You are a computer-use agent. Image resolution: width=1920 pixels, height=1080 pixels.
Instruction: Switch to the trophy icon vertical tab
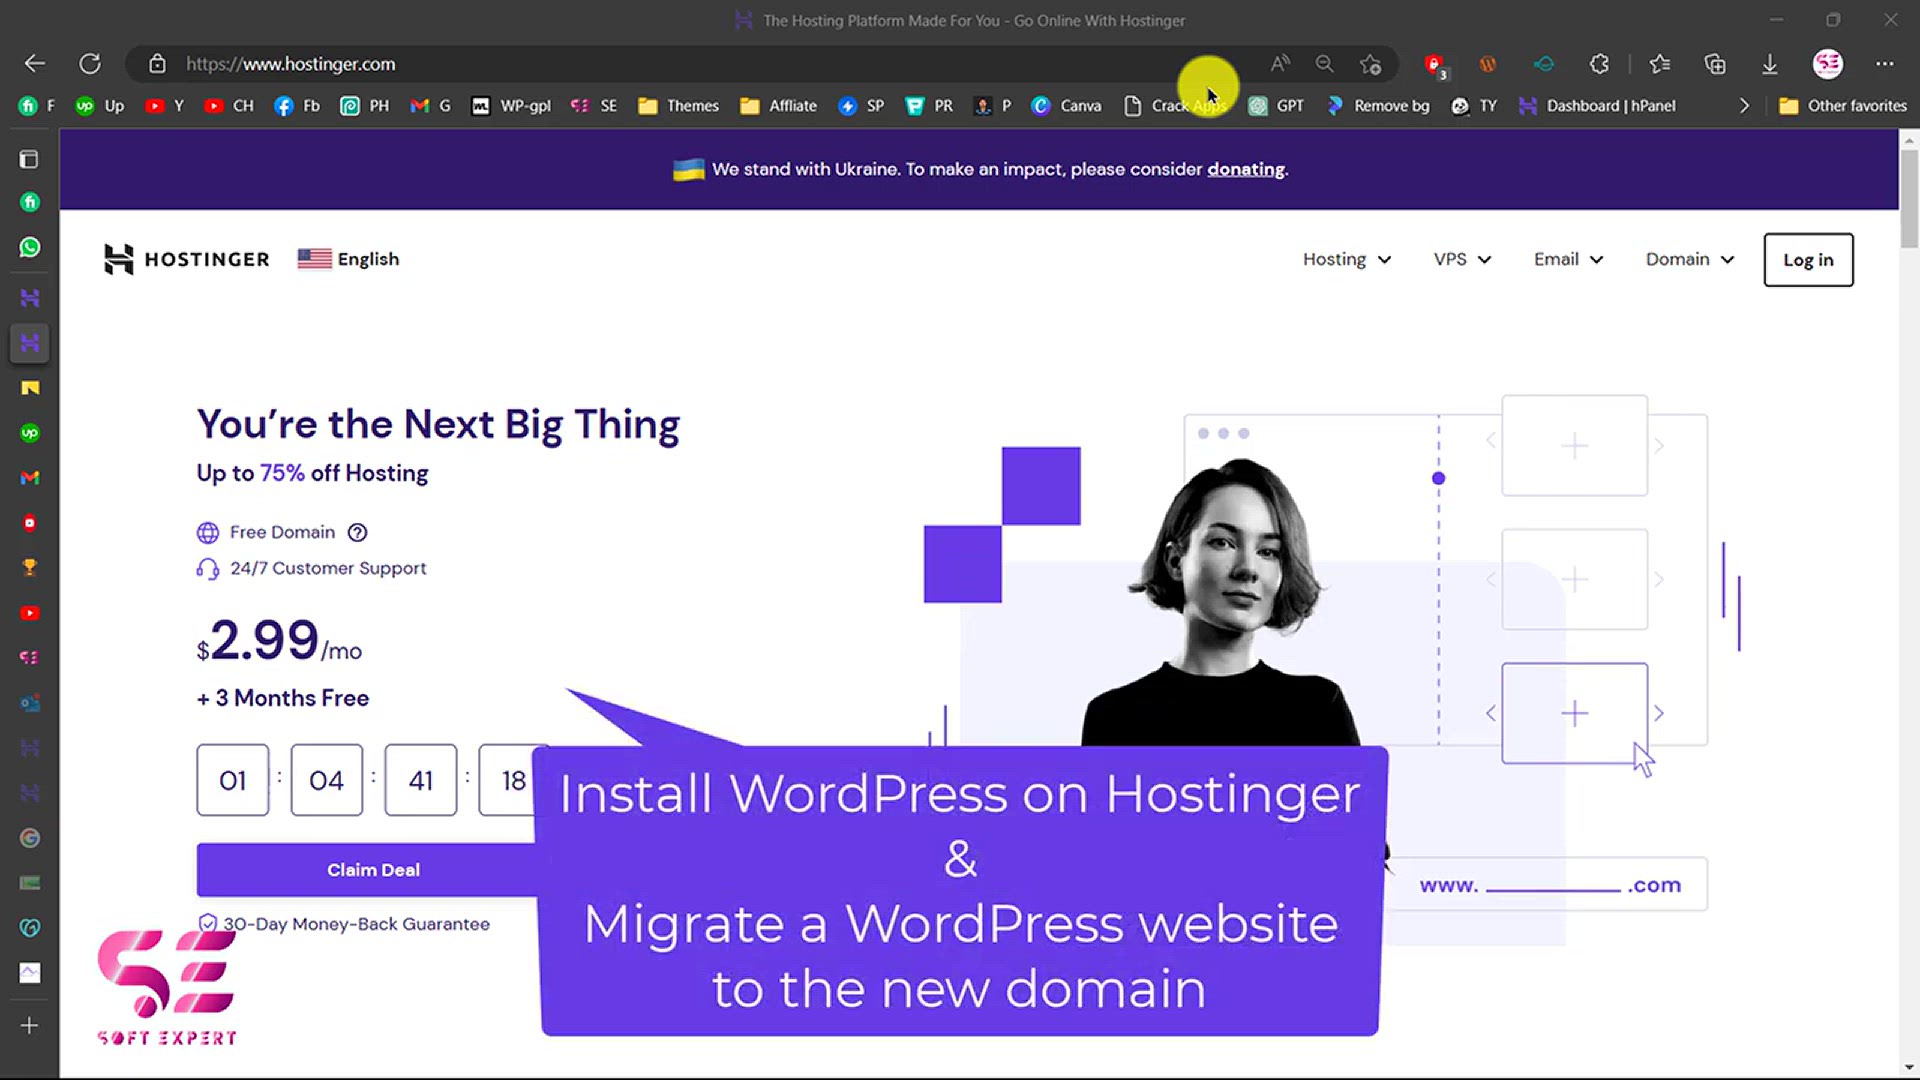tap(30, 568)
